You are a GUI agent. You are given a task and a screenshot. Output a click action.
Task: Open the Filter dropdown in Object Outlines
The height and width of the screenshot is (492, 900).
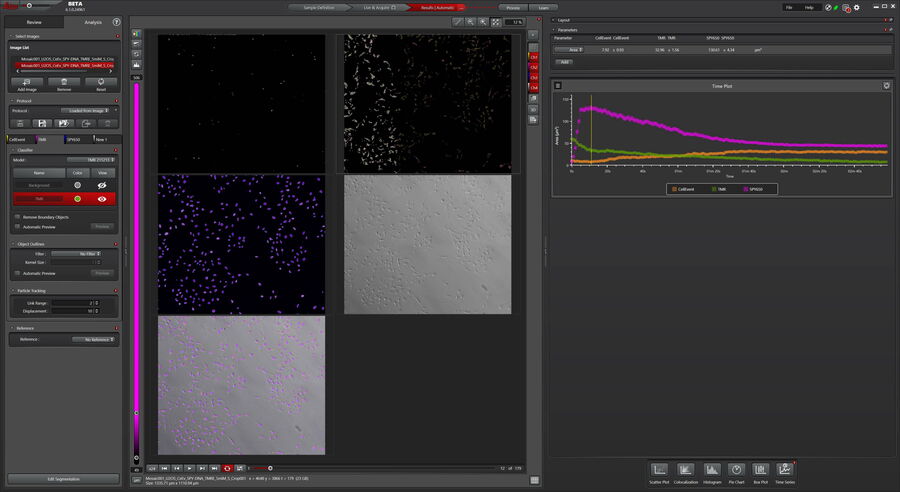(76, 253)
